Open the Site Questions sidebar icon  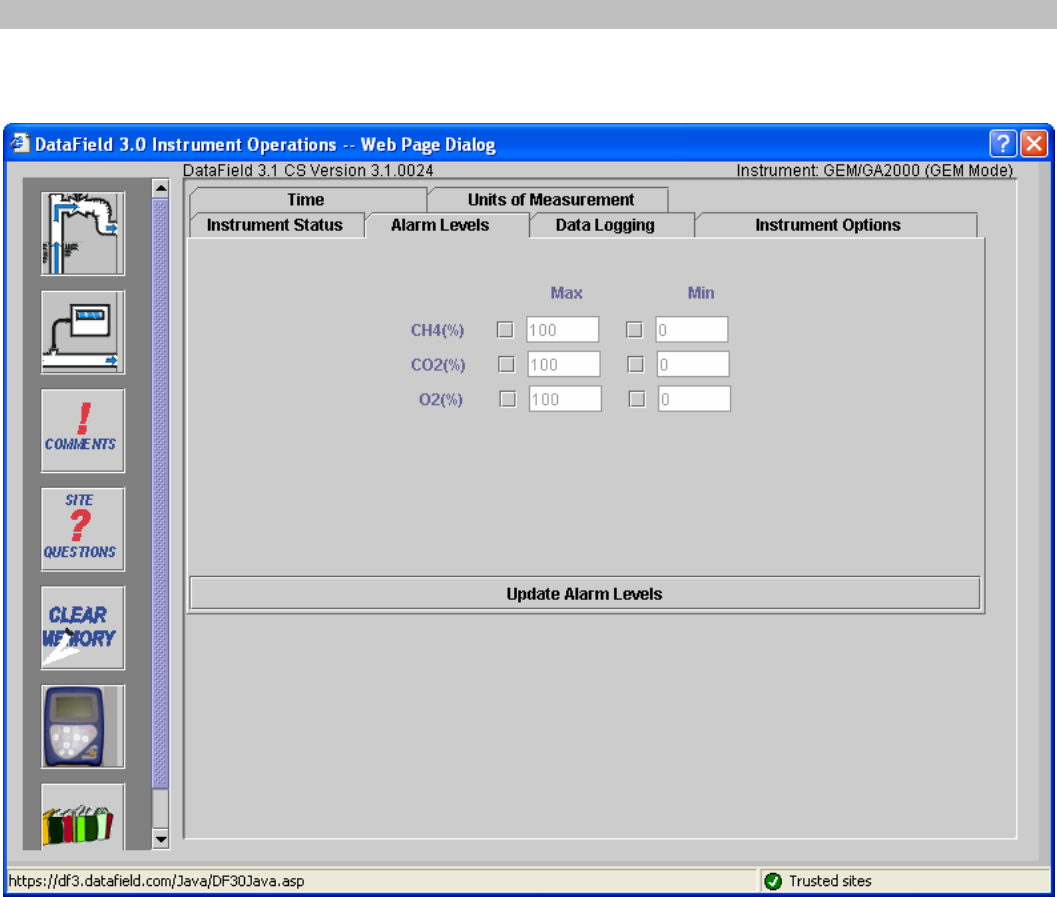pos(83,529)
